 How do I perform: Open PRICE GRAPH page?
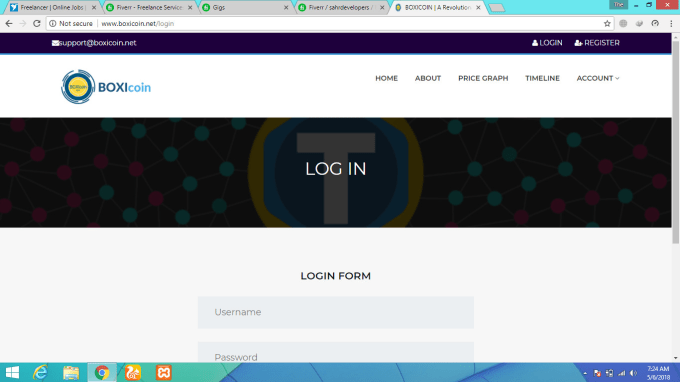tap(483, 78)
